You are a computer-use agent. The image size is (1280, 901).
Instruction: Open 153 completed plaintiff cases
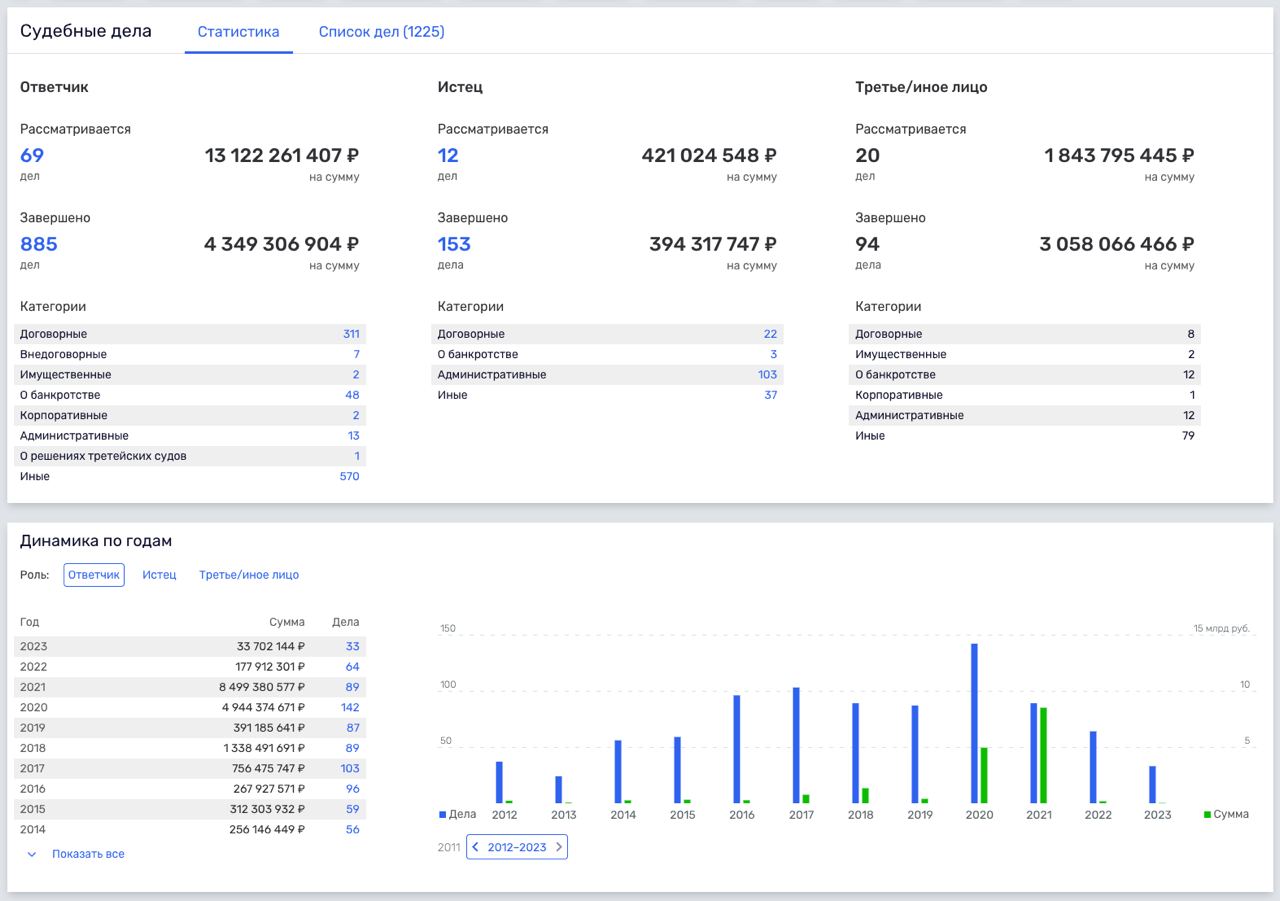tap(454, 244)
